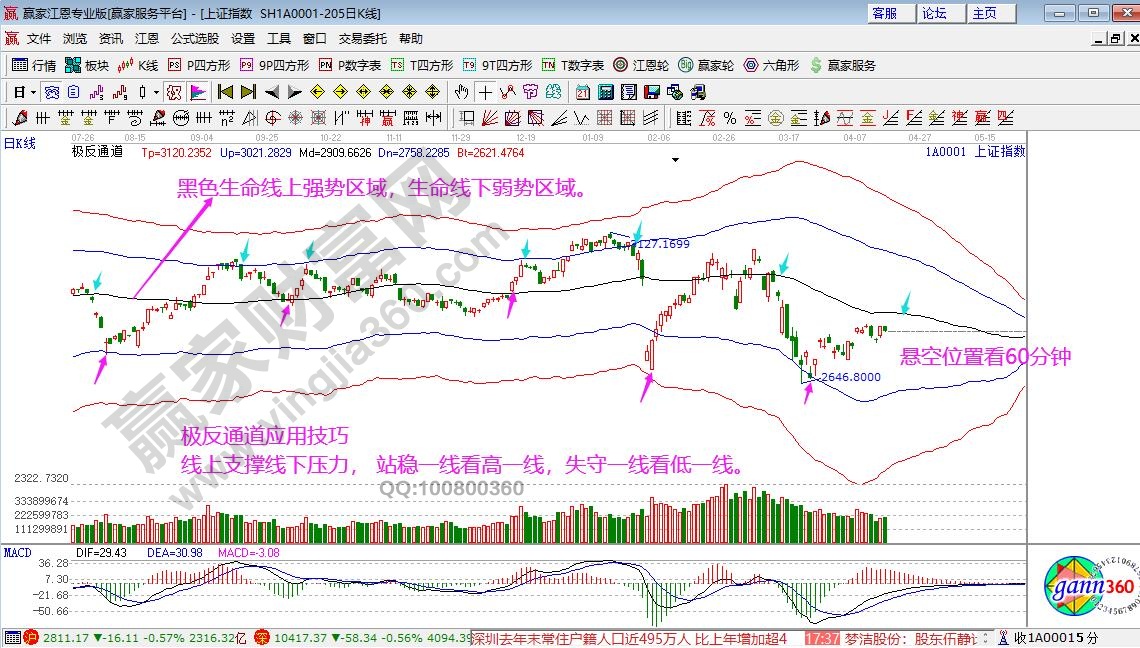Click the 客服 customer service button

click(884, 13)
